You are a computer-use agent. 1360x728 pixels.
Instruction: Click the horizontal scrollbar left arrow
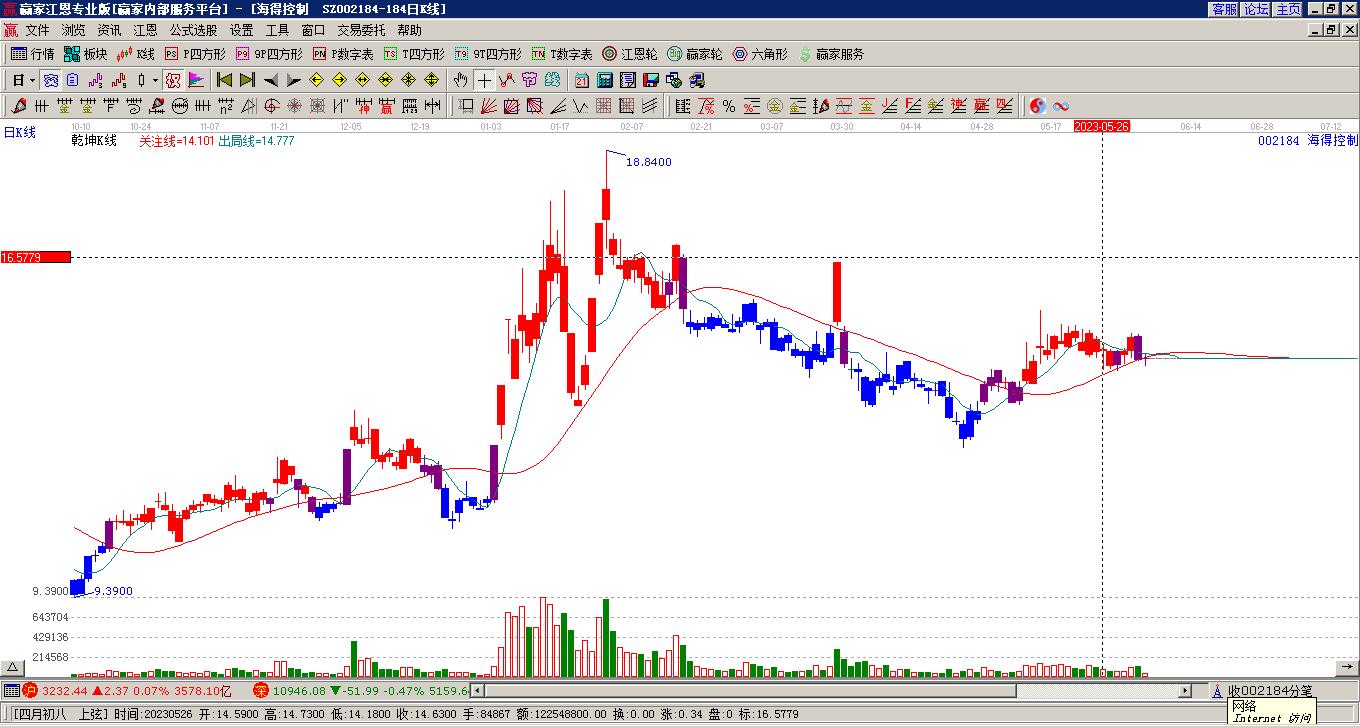click(x=478, y=690)
